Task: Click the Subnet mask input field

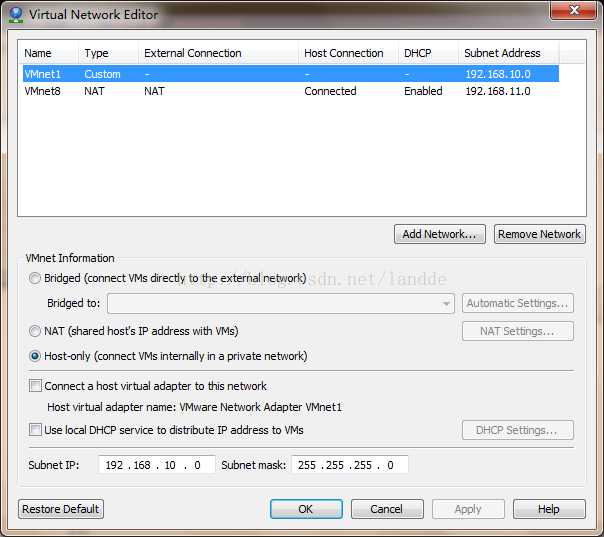Action: pyautogui.click(x=350, y=465)
